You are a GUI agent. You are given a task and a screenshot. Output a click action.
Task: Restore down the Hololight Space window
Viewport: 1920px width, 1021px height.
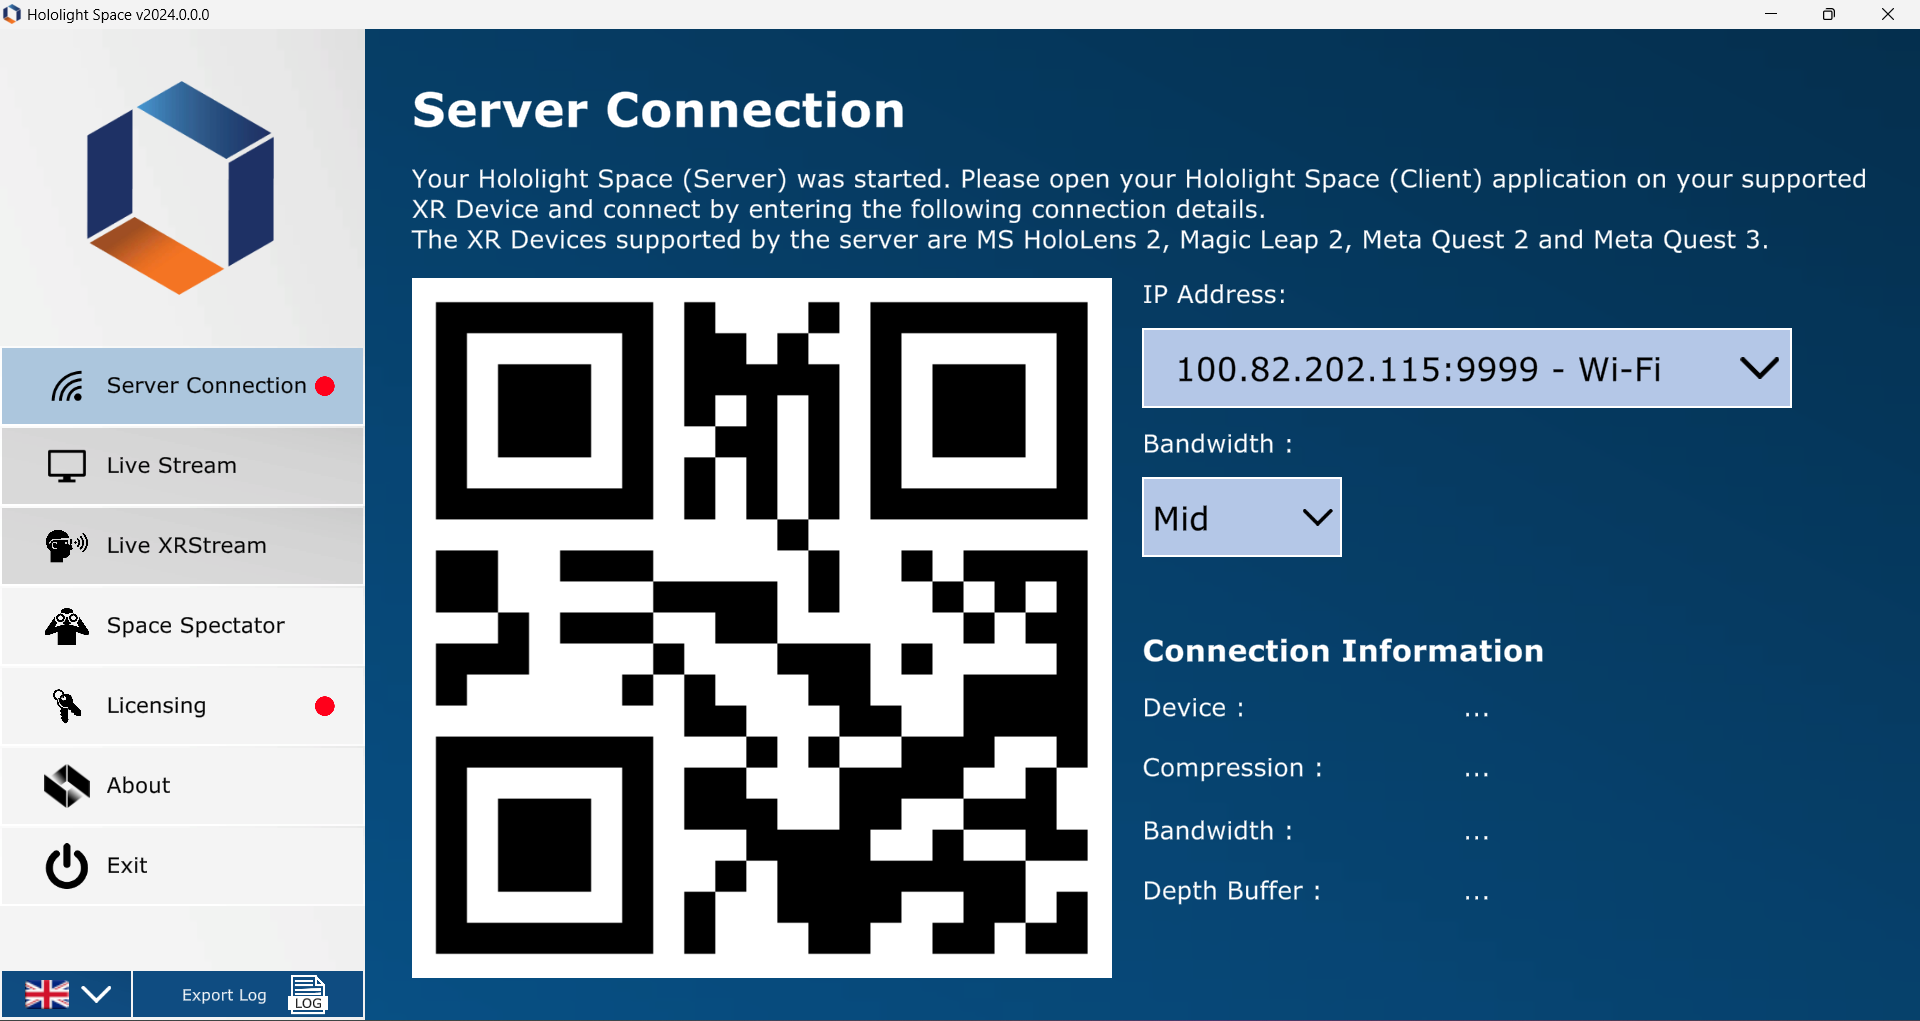click(x=1829, y=14)
